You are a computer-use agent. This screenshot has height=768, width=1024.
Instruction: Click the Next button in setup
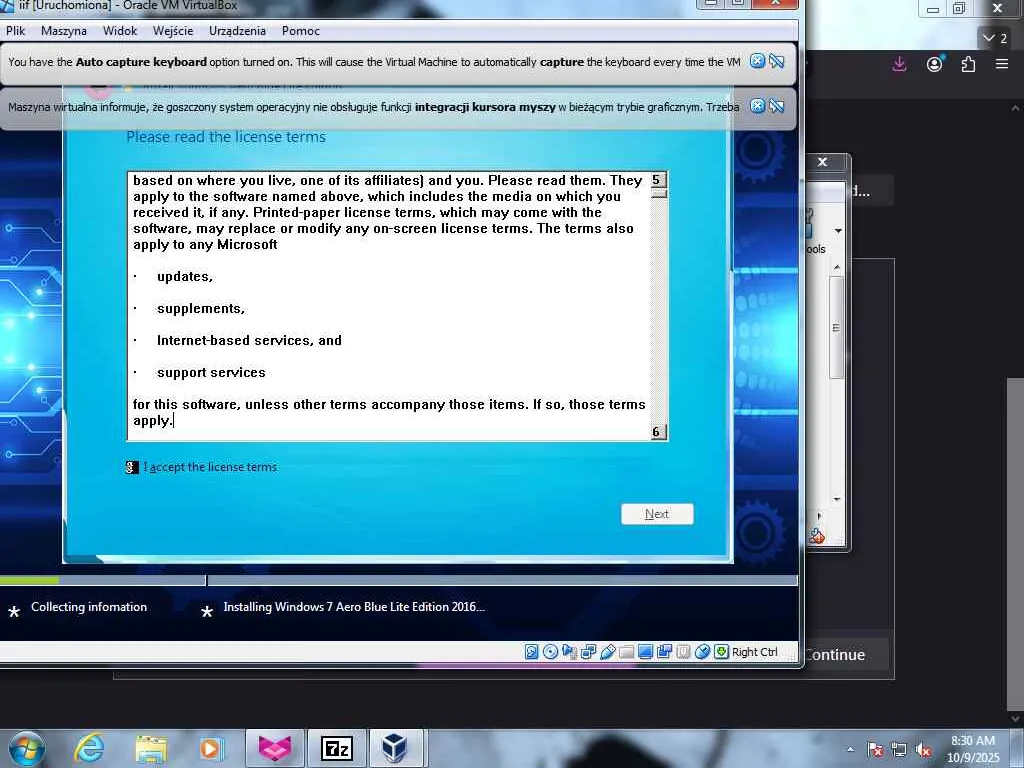tap(657, 514)
